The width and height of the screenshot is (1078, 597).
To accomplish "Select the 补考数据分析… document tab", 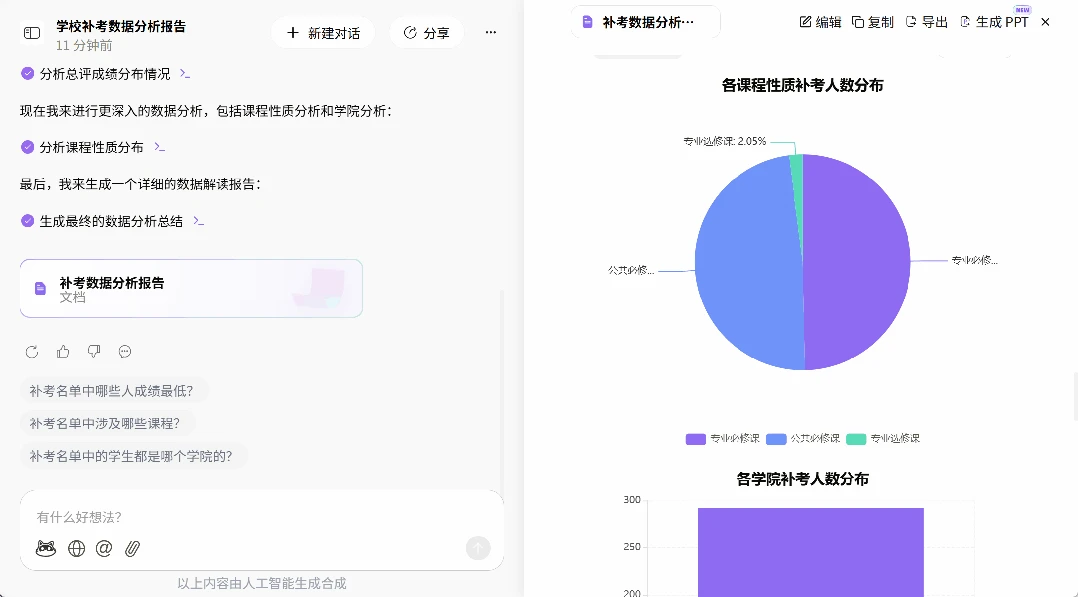I will point(646,22).
